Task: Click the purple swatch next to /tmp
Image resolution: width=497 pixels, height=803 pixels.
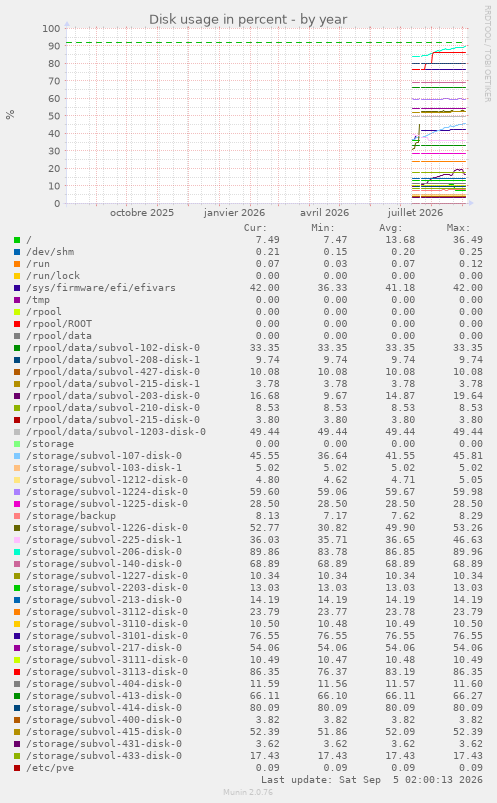Action: (17, 300)
